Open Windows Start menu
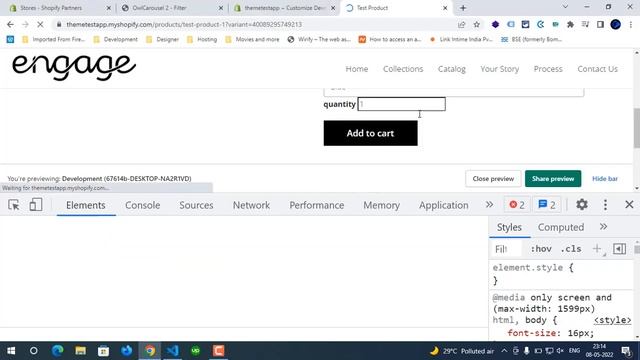The height and width of the screenshot is (360, 640). click(x=11, y=351)
